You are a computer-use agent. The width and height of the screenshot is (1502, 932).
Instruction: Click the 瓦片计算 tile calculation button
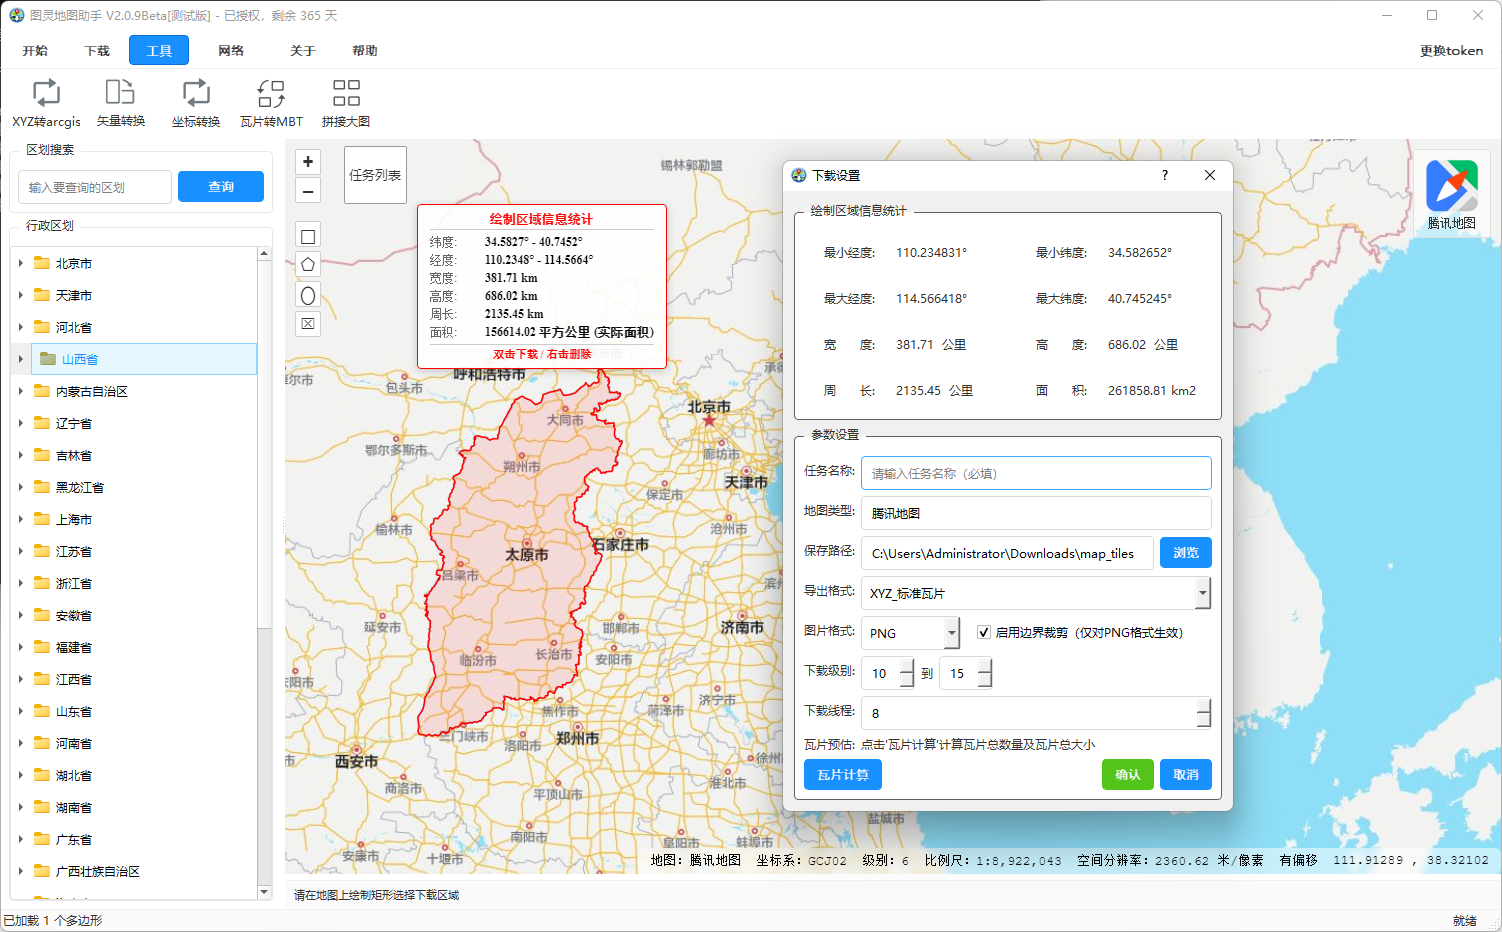842,774
